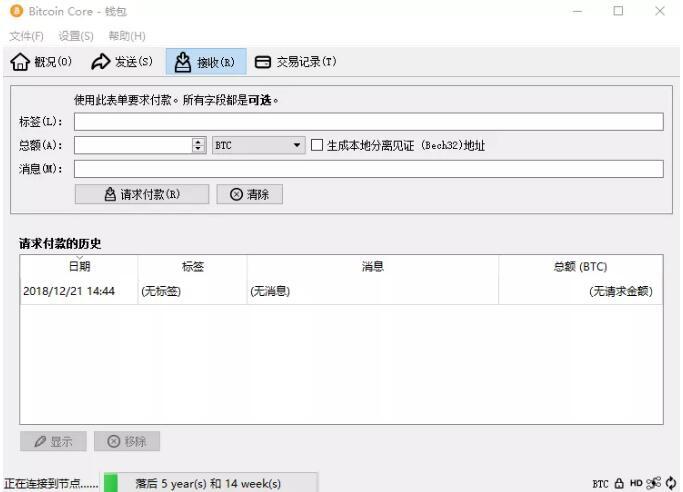Sort history by 标签 column header
683x492 pixels.
coord(193,266)
